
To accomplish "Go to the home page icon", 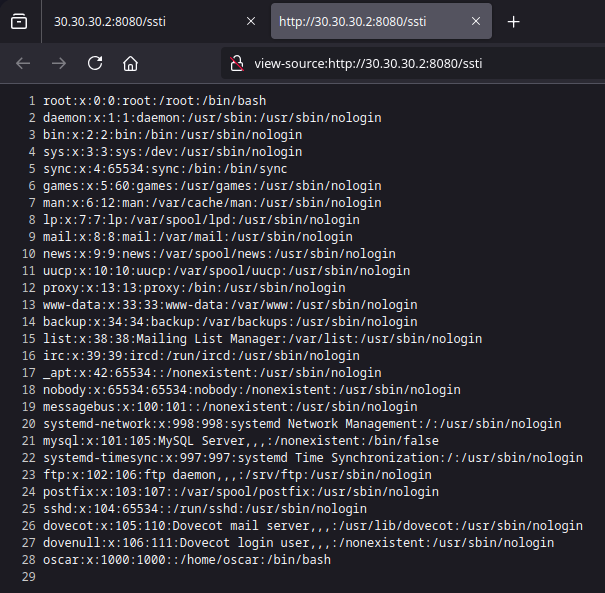I will (130, 63).
